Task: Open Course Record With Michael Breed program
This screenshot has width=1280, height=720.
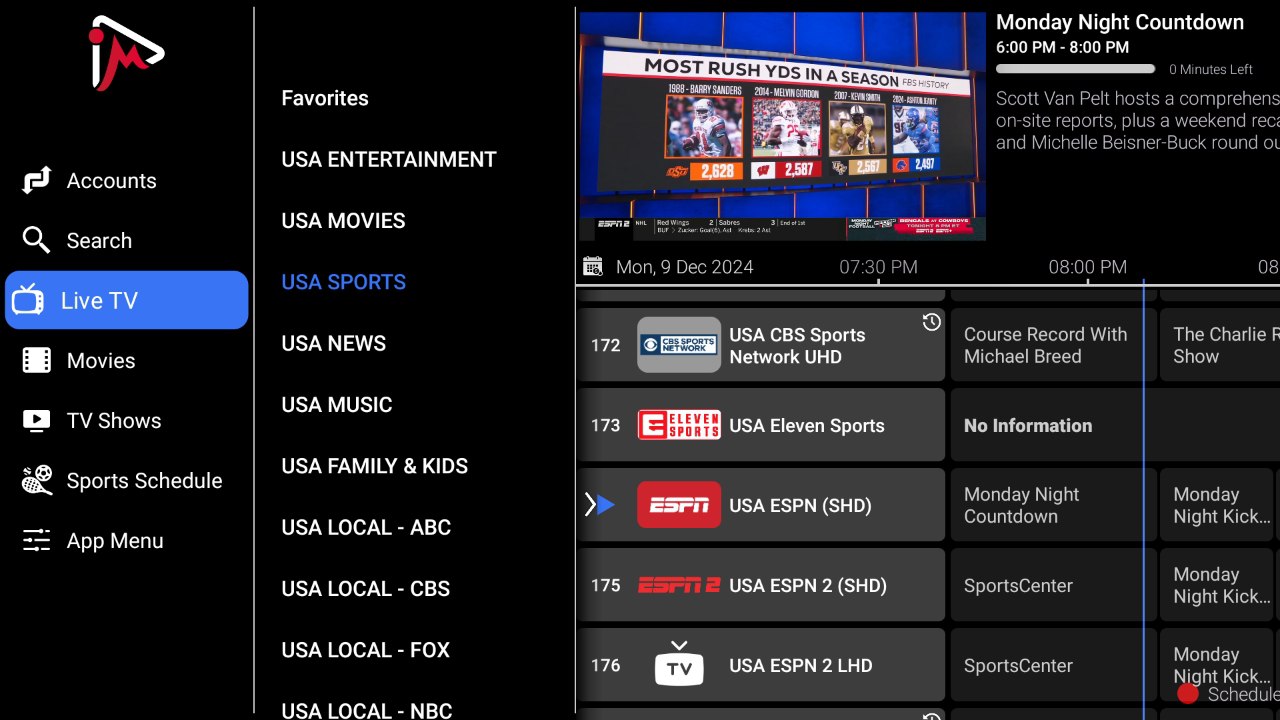Action: click(1053, 345)
